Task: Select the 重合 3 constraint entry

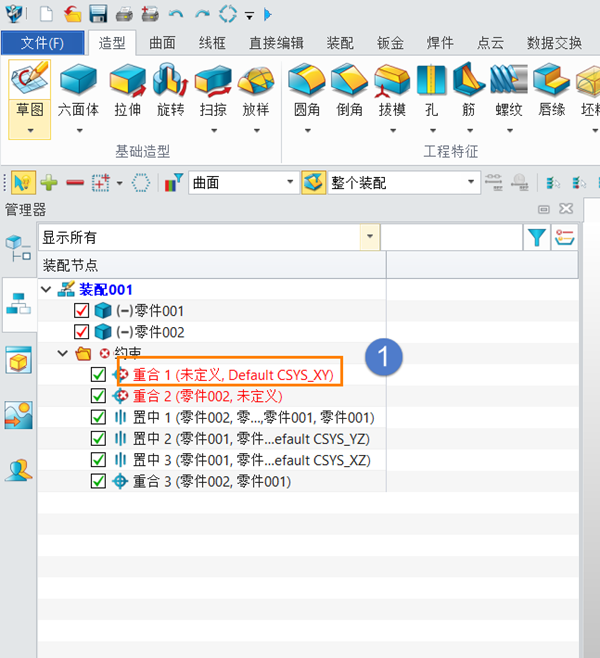Action: tap(212, 481)
